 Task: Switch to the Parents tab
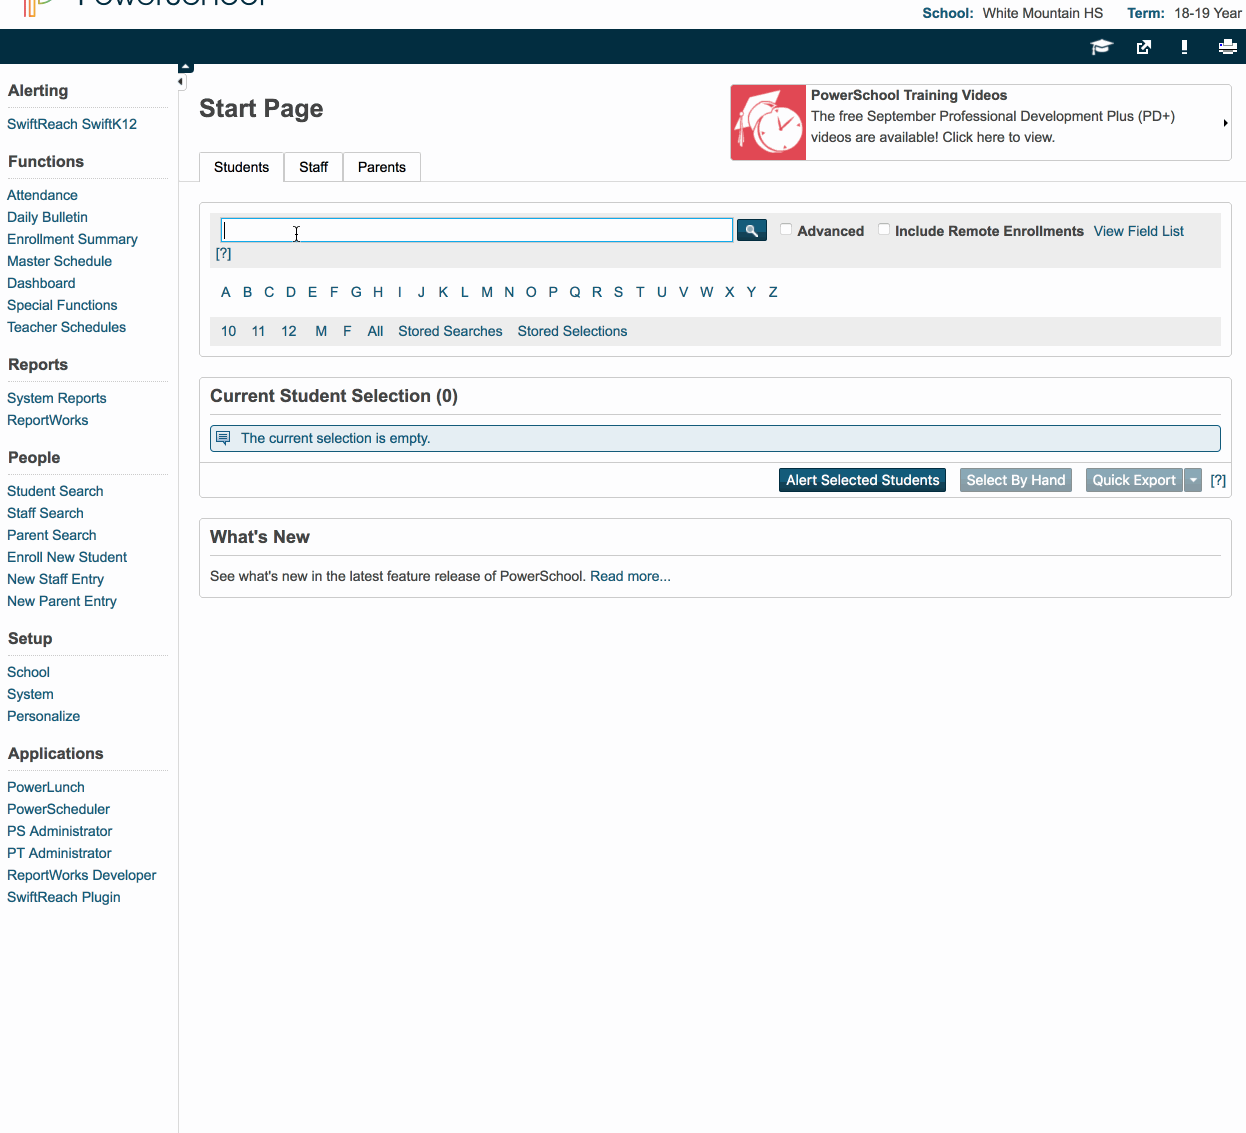coord(382,167)
